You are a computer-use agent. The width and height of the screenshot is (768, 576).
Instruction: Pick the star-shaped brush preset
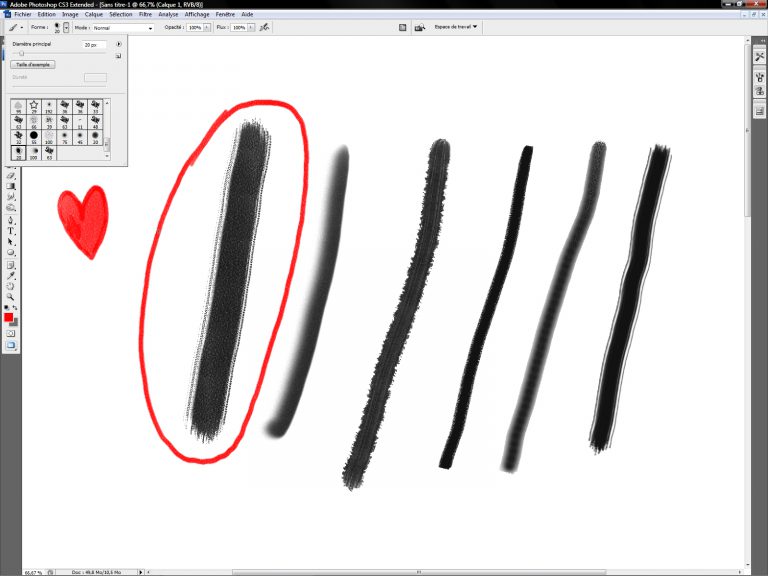tap(33, 104)
